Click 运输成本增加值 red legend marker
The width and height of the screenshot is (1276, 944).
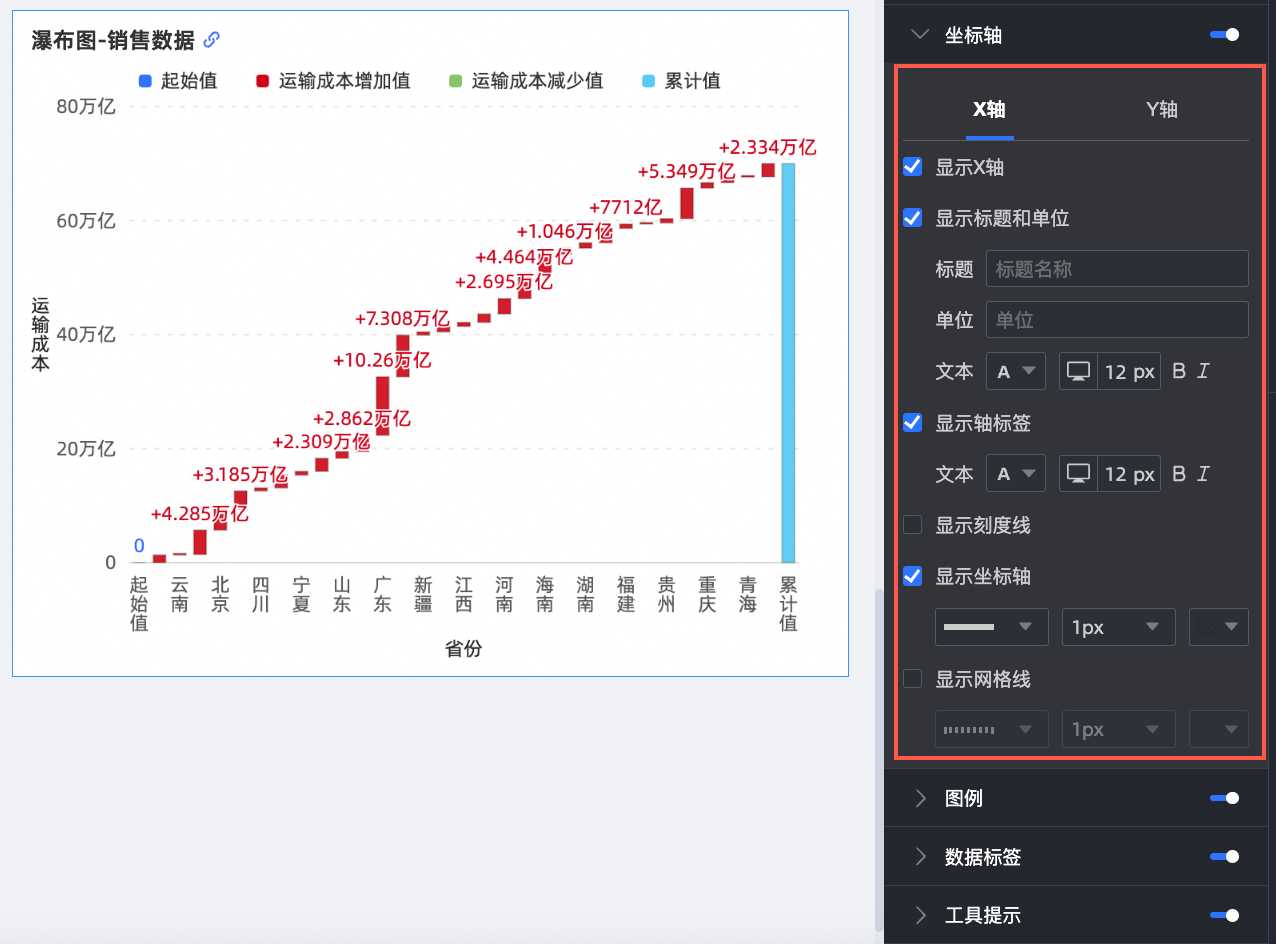[x=262, y=82]
